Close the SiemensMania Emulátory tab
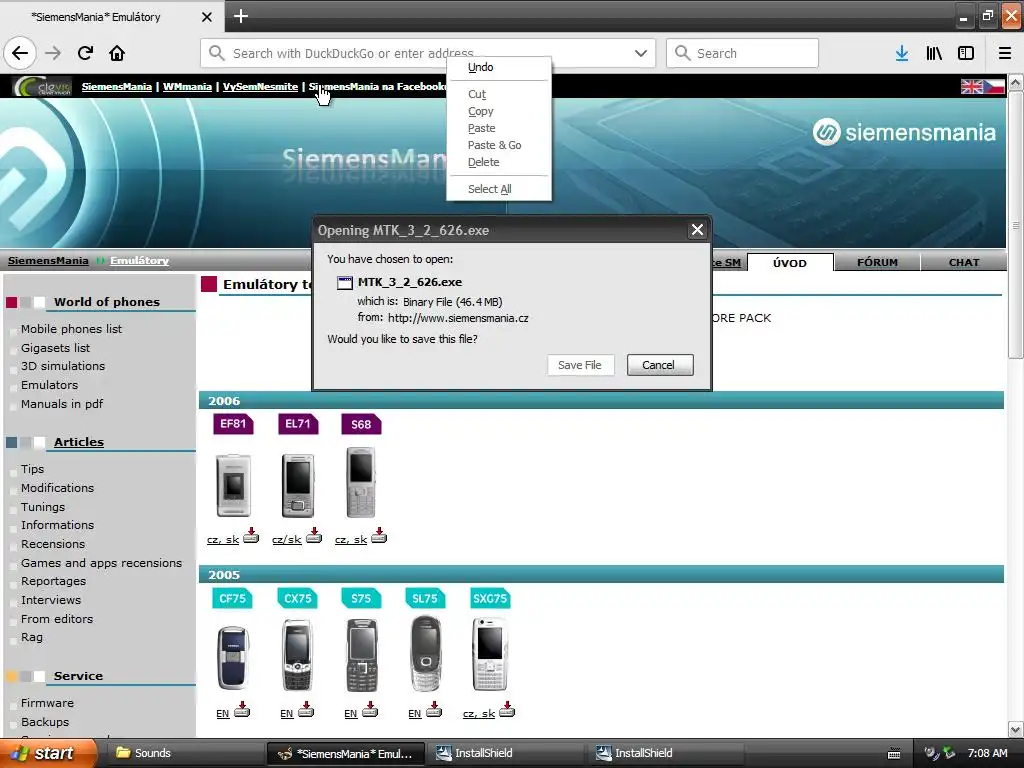 point(206,17)
